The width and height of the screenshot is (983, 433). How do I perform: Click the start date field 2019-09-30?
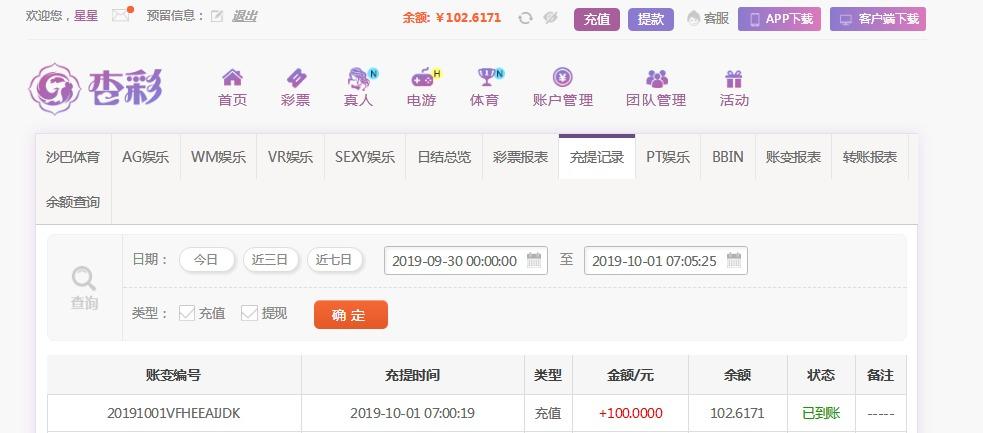(466, 261)
